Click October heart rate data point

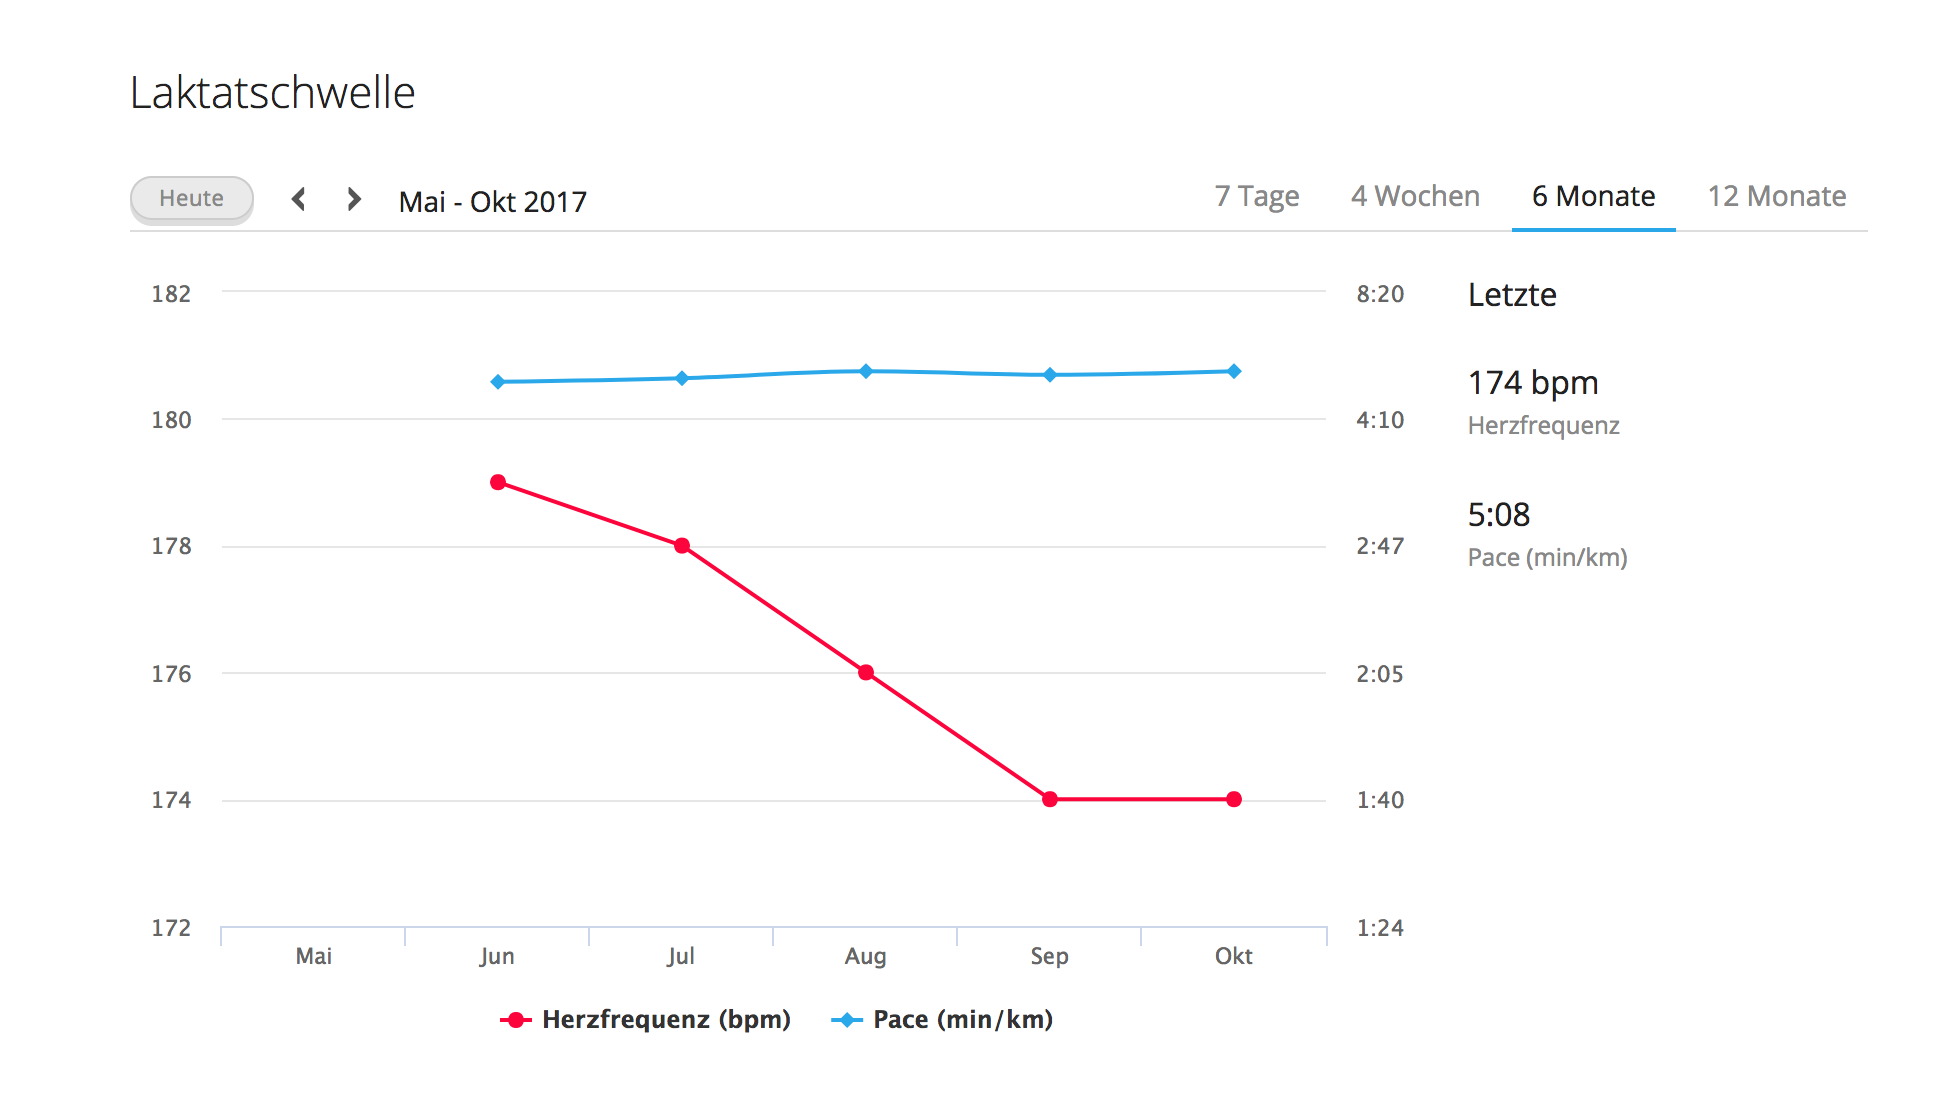(1234, 799)
